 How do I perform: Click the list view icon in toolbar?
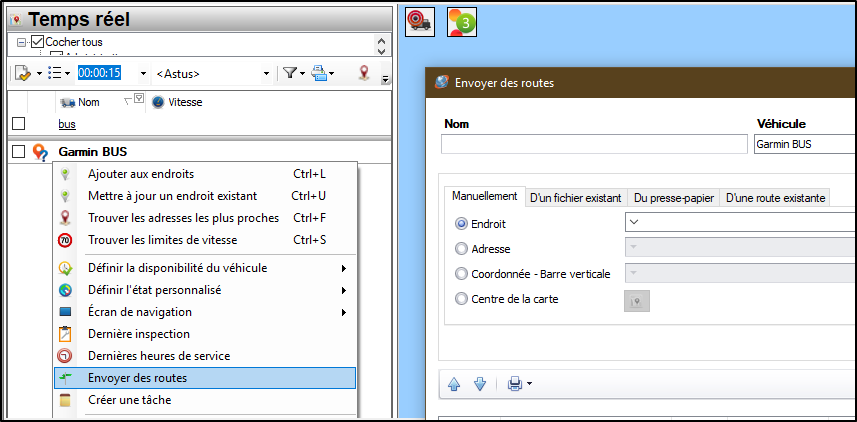coord(56,73)
